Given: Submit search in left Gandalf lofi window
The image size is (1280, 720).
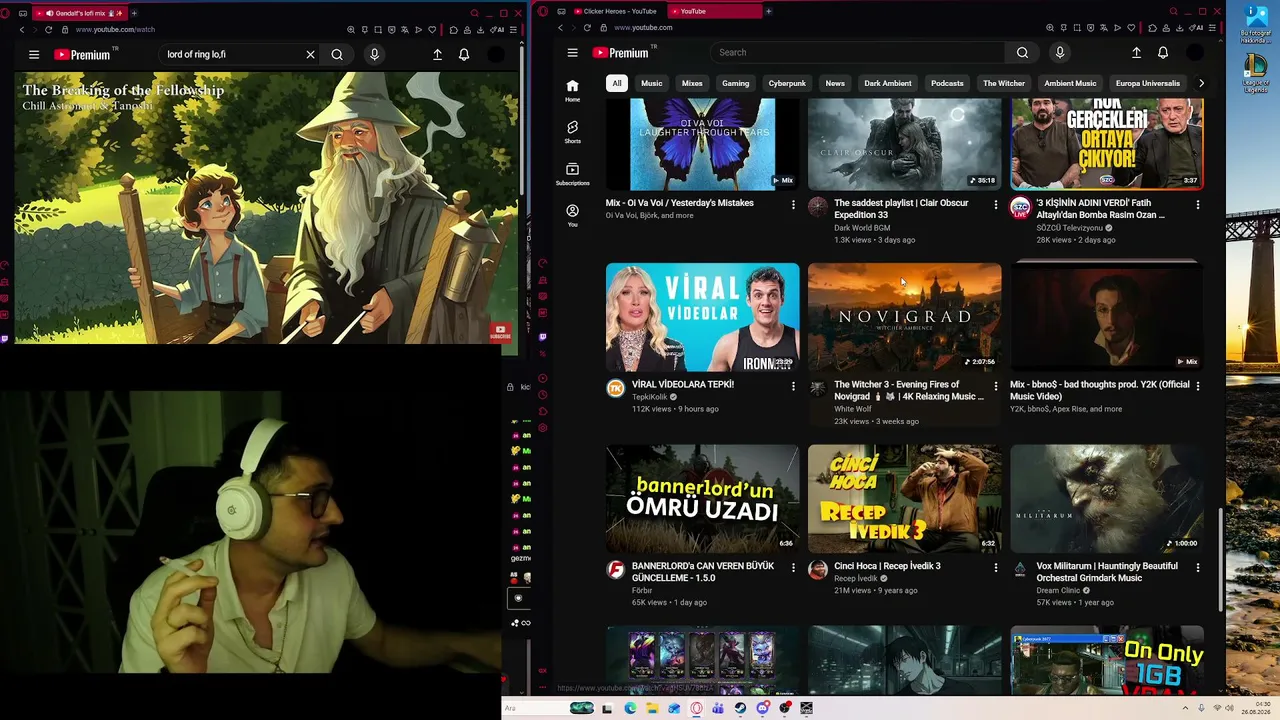Looking at the screenshot, I should 337,55.
